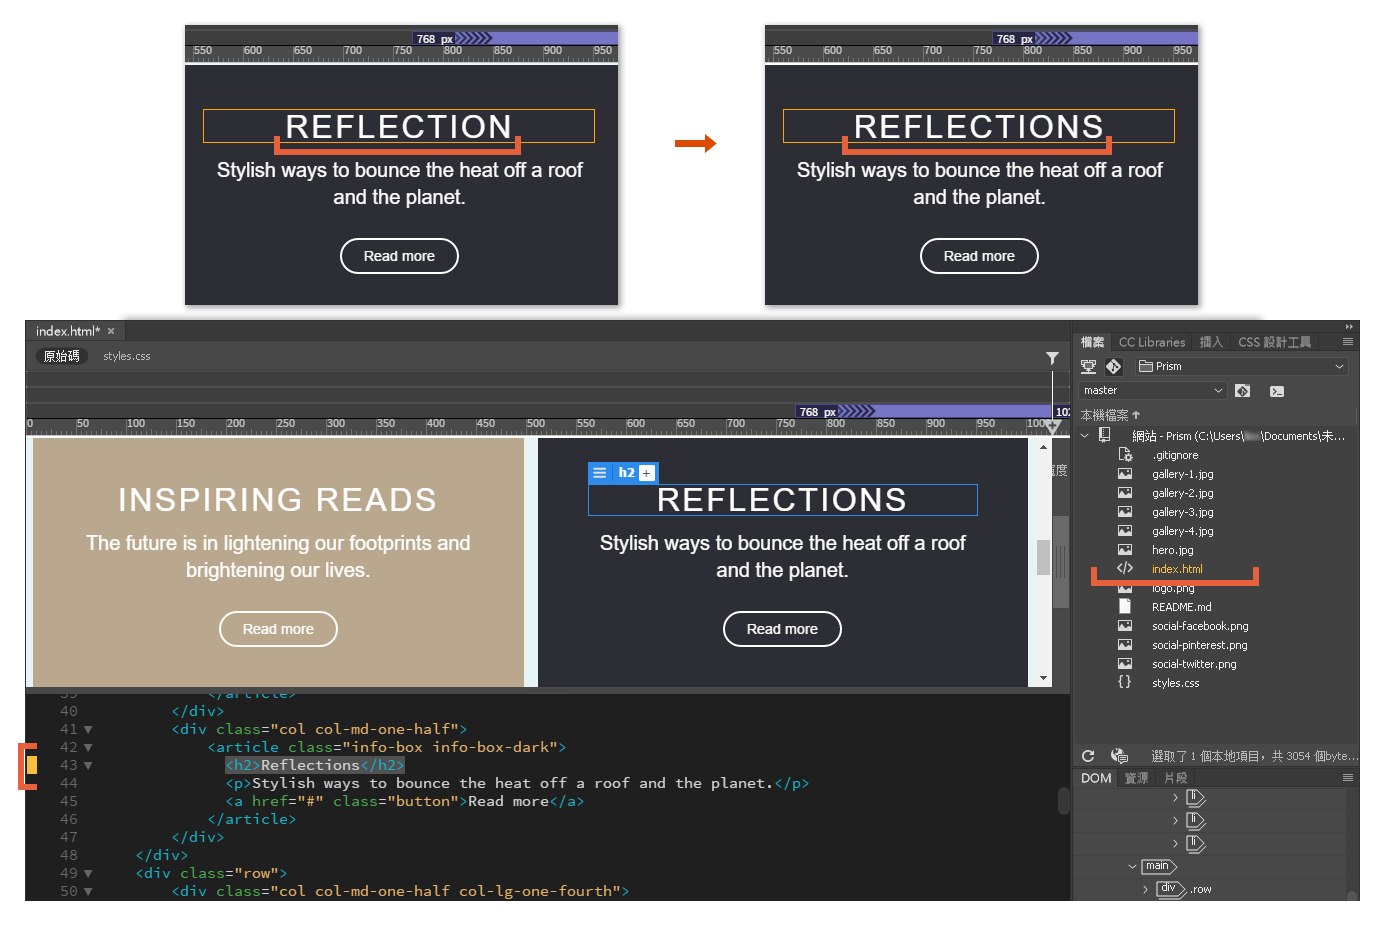Fold code at line 50

[x=88, y=891]
